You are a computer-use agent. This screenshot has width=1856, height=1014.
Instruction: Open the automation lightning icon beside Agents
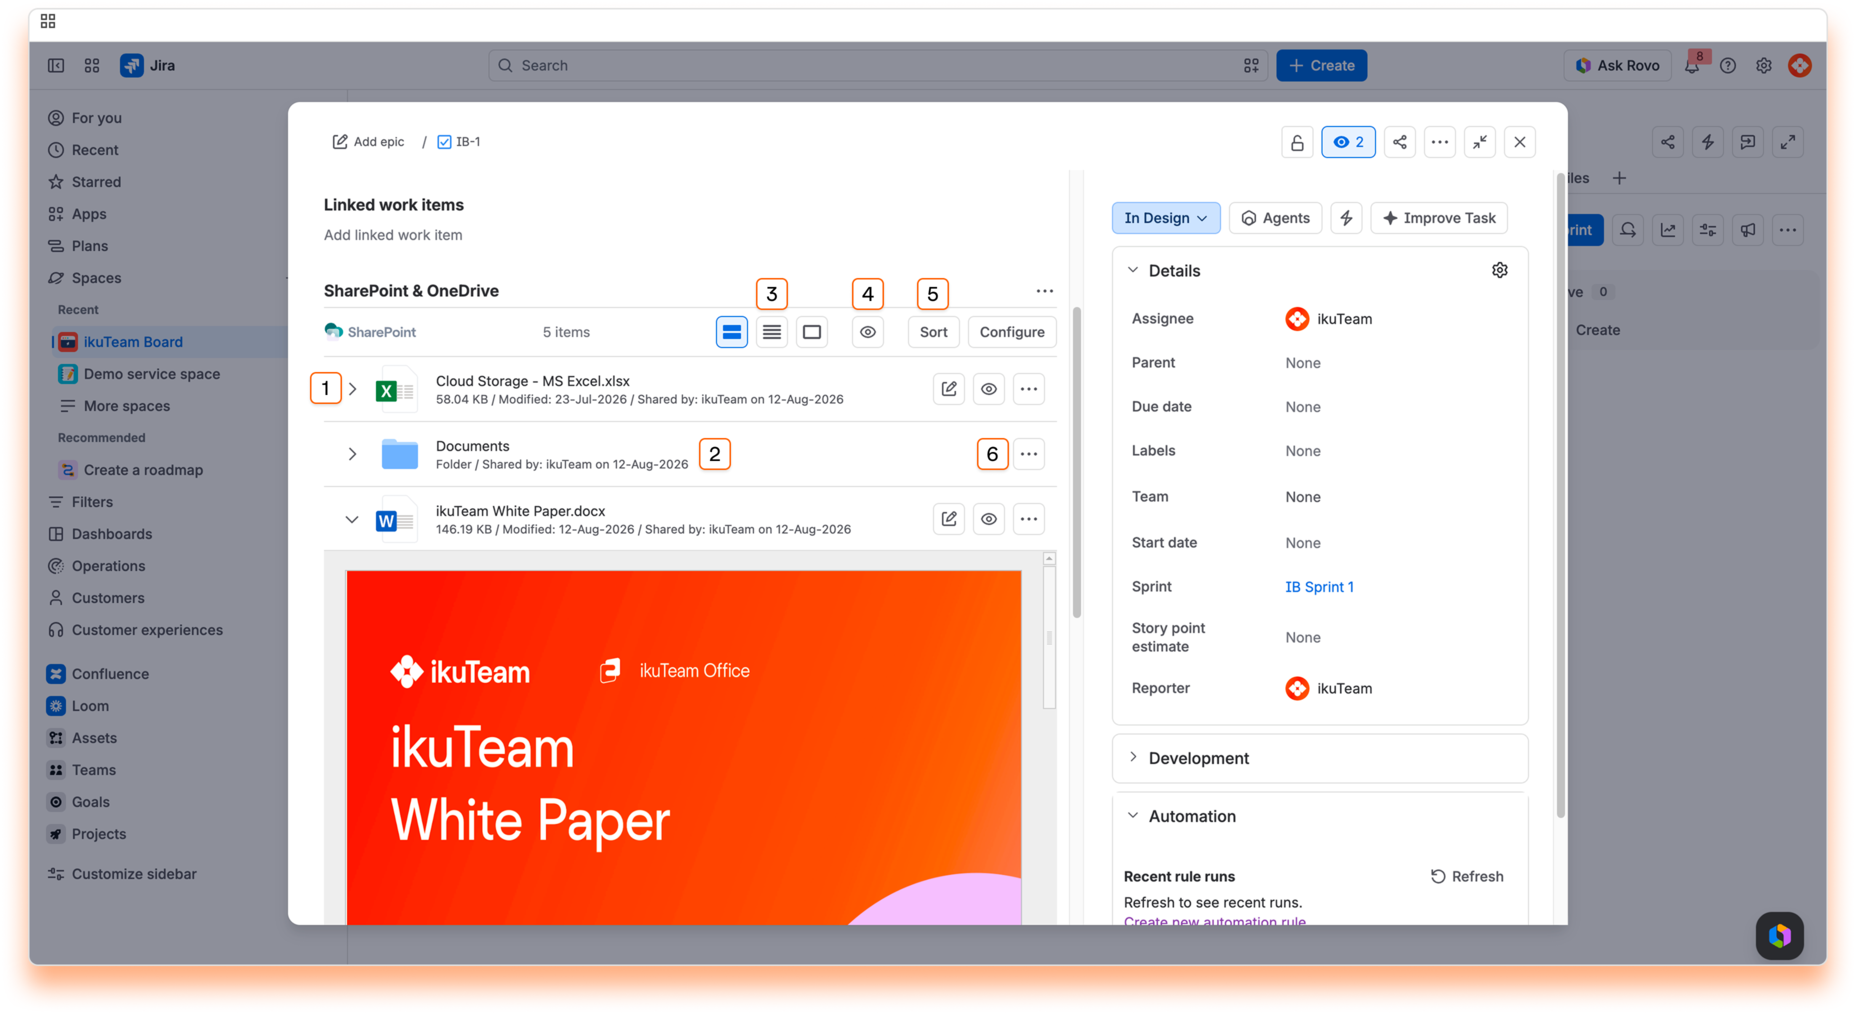pos(1347,218)
